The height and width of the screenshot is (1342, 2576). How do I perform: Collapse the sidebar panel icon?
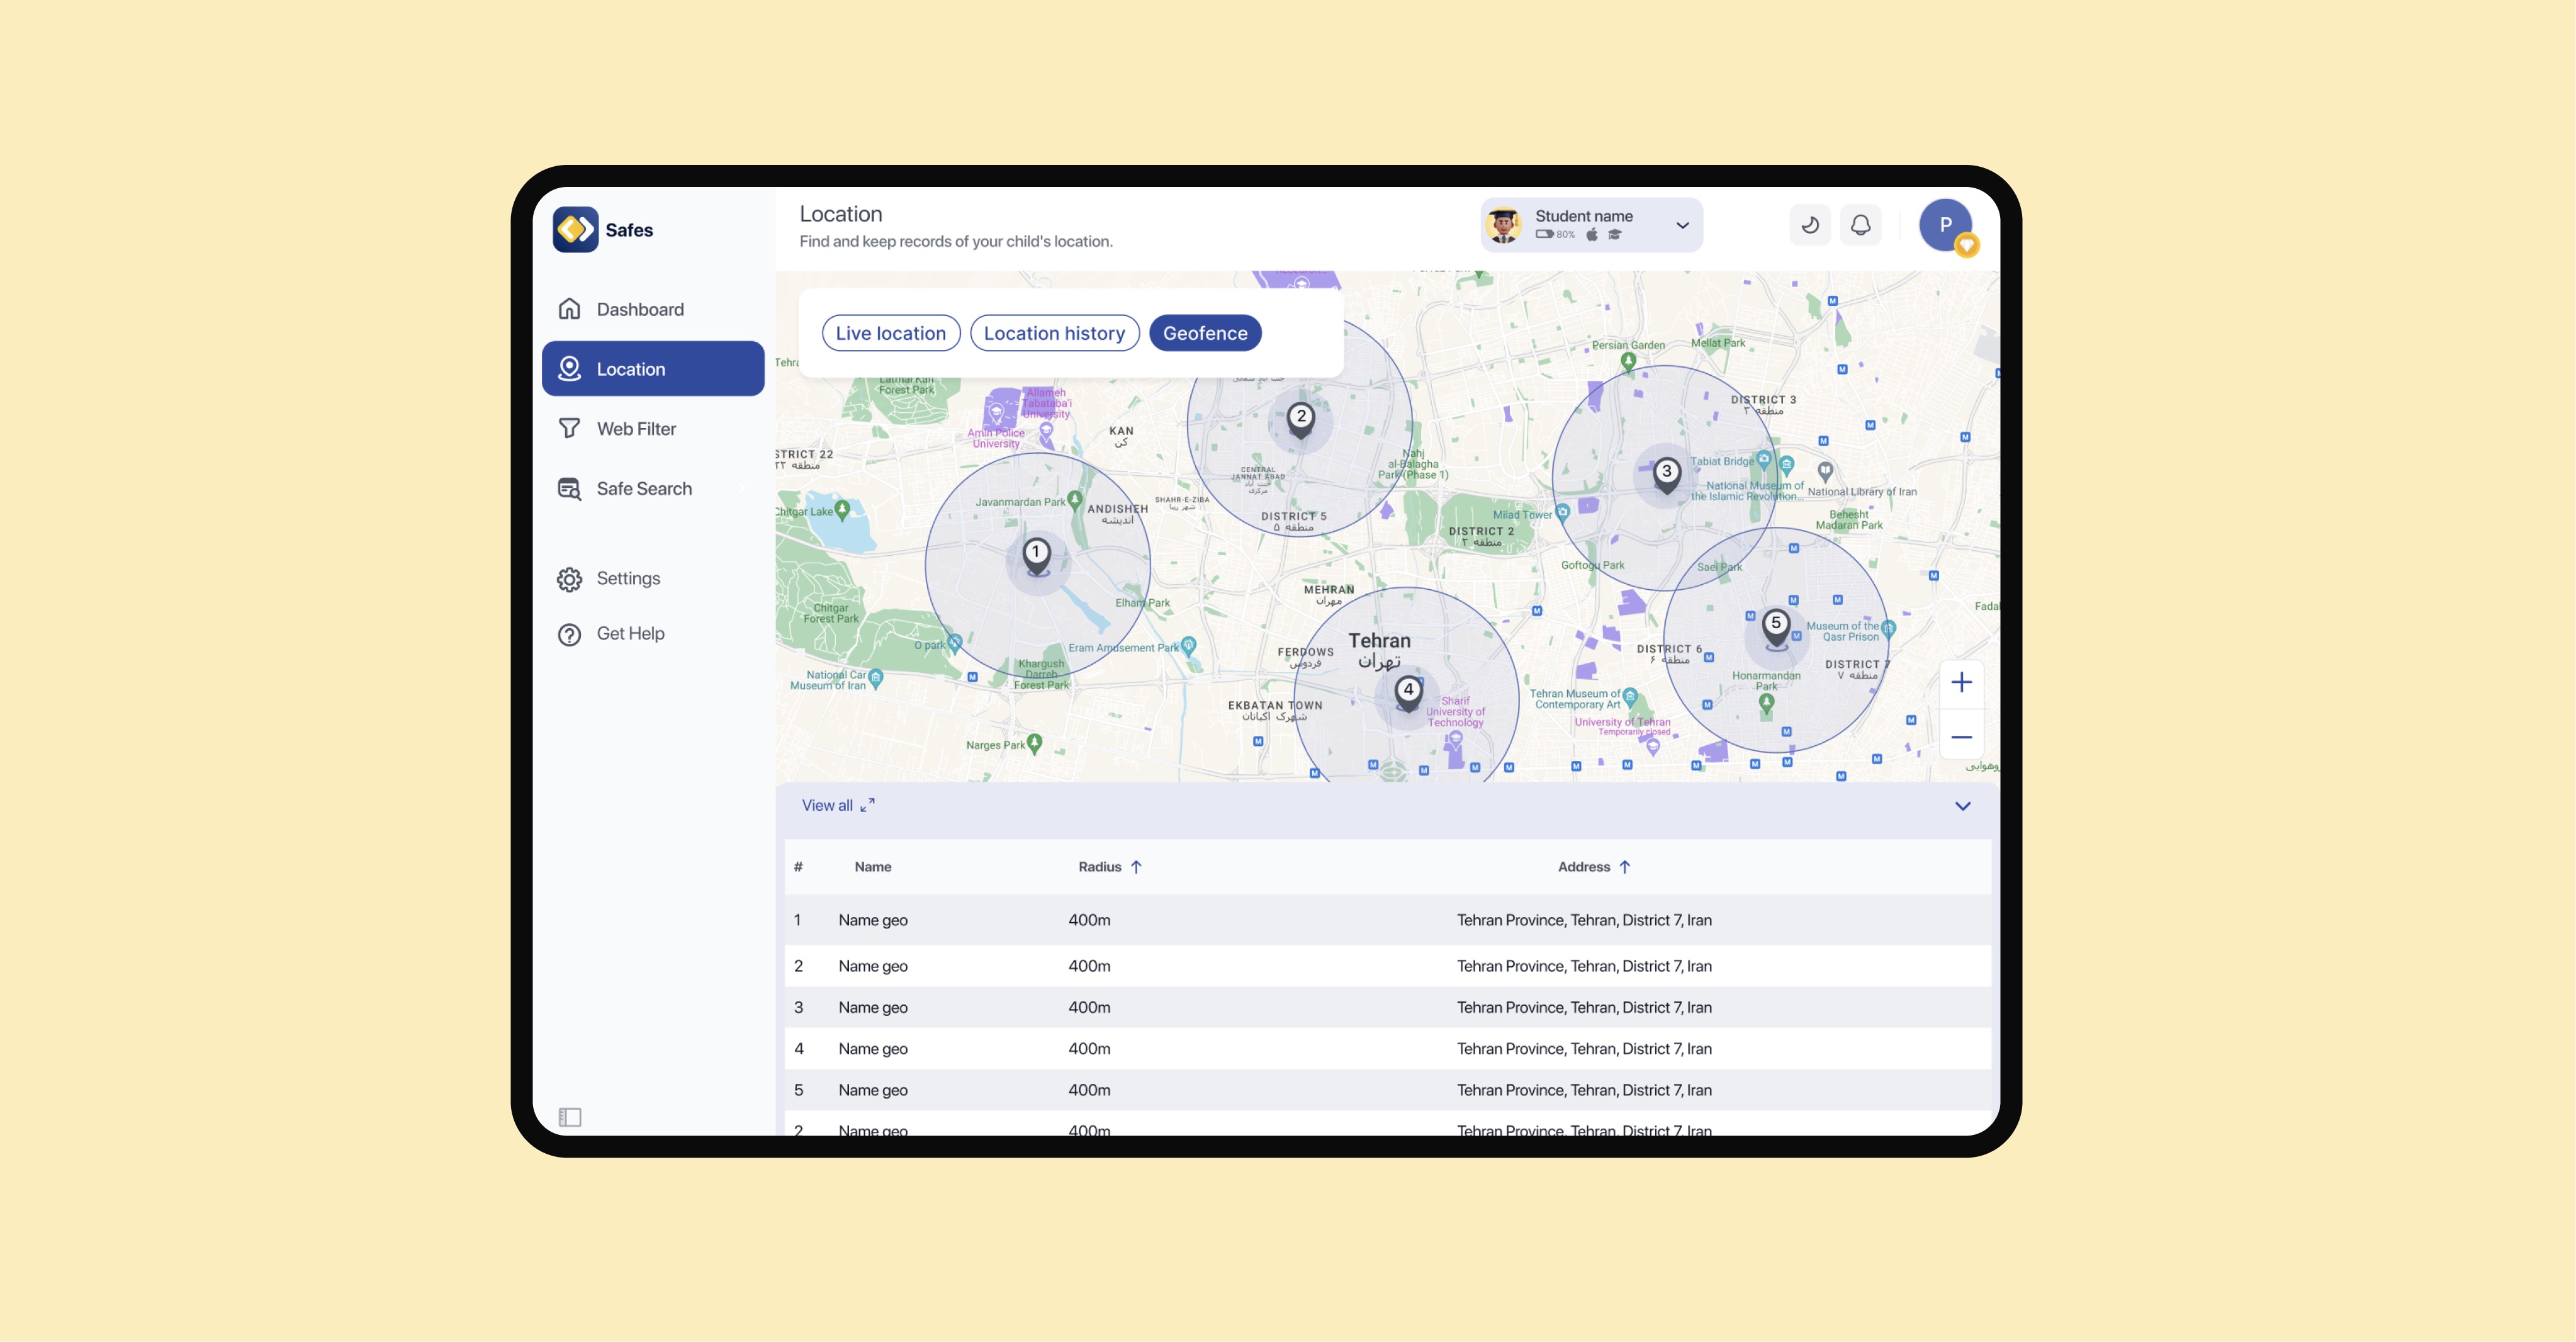point(570,1117)
